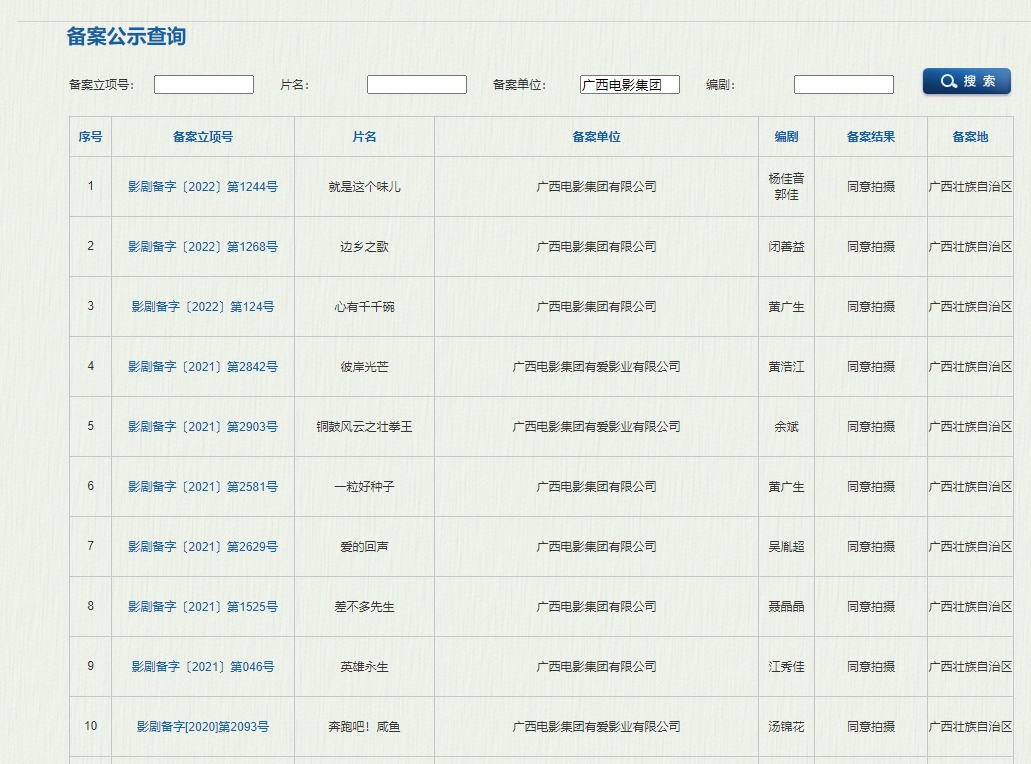Select film title 奔跑吧！咸鱼
1031x764 pixels.
(364, 727)
